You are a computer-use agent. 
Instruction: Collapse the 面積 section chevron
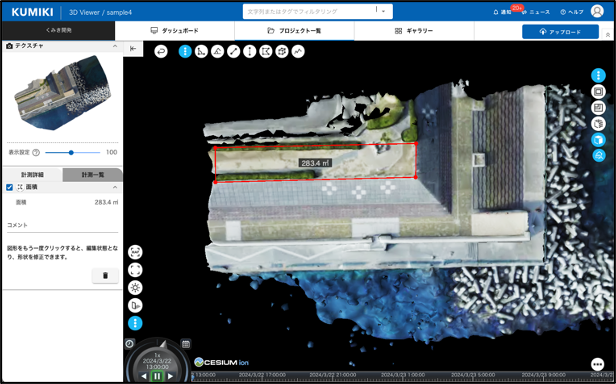(x=115, y=187)
